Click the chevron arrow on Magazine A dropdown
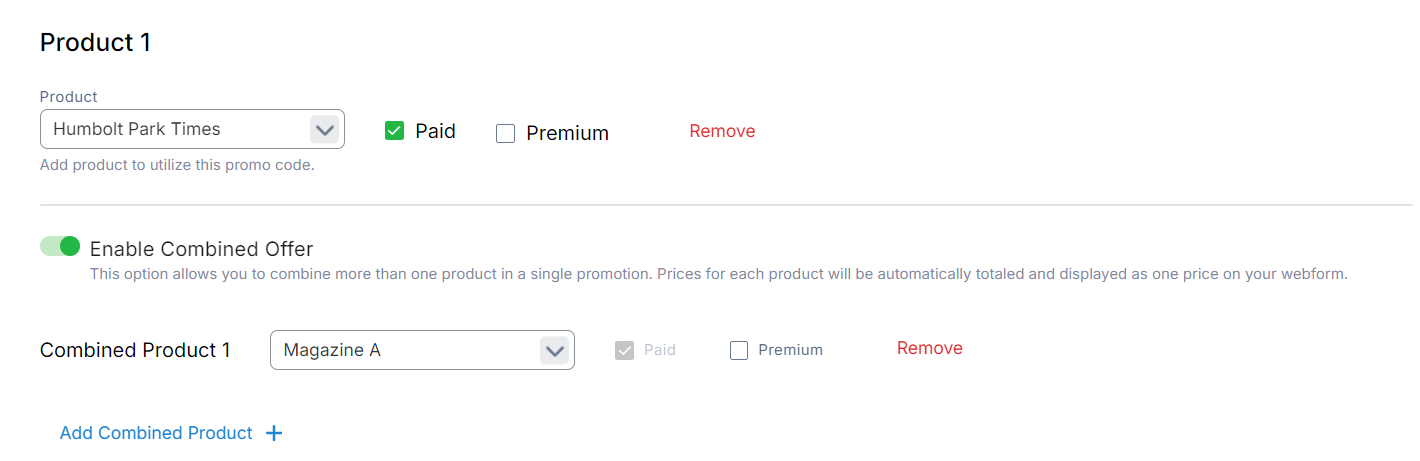 click(x=554, y=350)
